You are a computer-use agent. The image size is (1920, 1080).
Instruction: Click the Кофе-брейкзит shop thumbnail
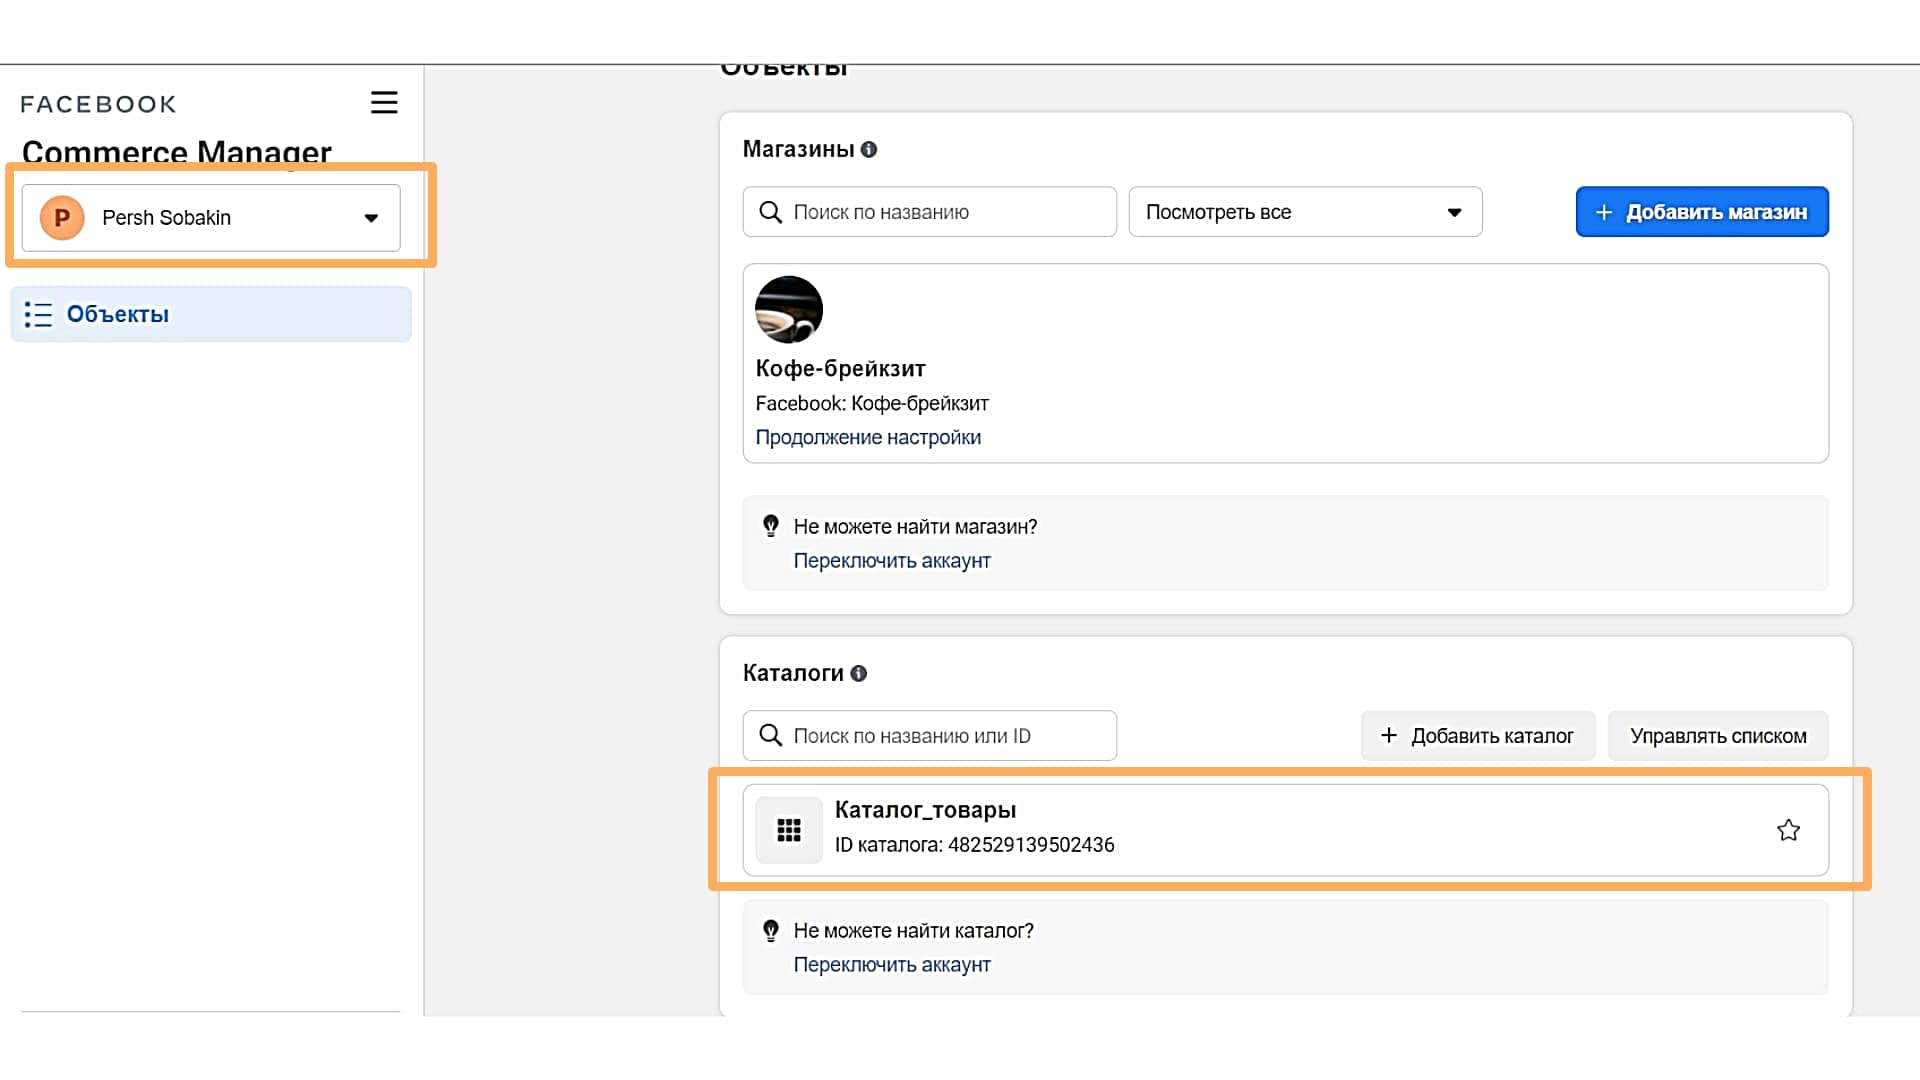[x=789, y=310]
